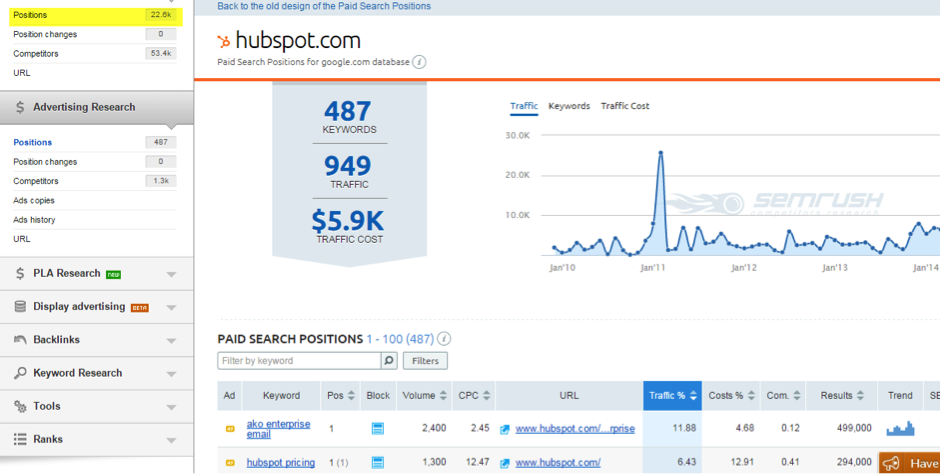Click the yellow ad icon for ako enterprise email
Image resolution: width=941 pixels, height=474 pixels.
point(229,429)
